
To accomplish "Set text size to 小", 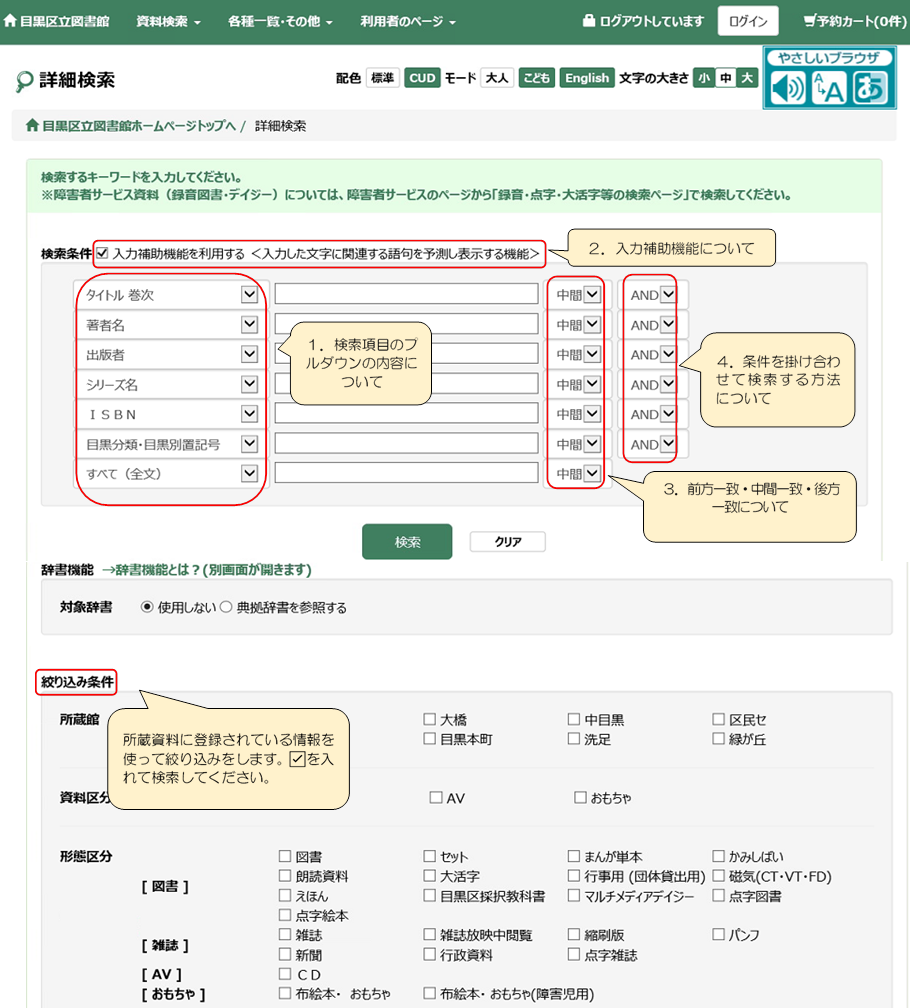I will coord(704,78).
